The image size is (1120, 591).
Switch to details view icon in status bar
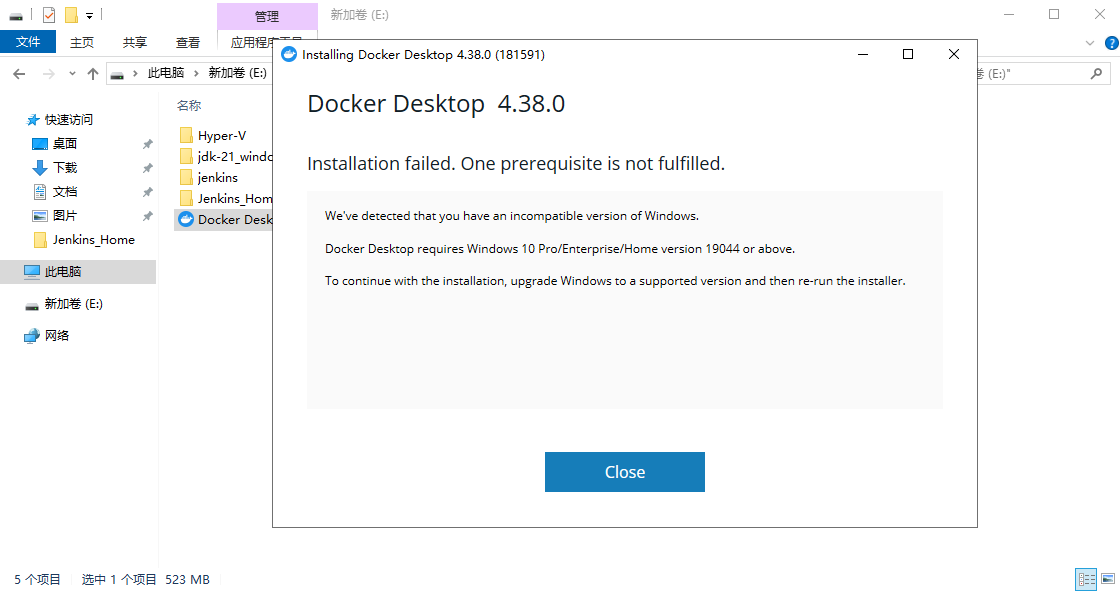pos(1086,579)
